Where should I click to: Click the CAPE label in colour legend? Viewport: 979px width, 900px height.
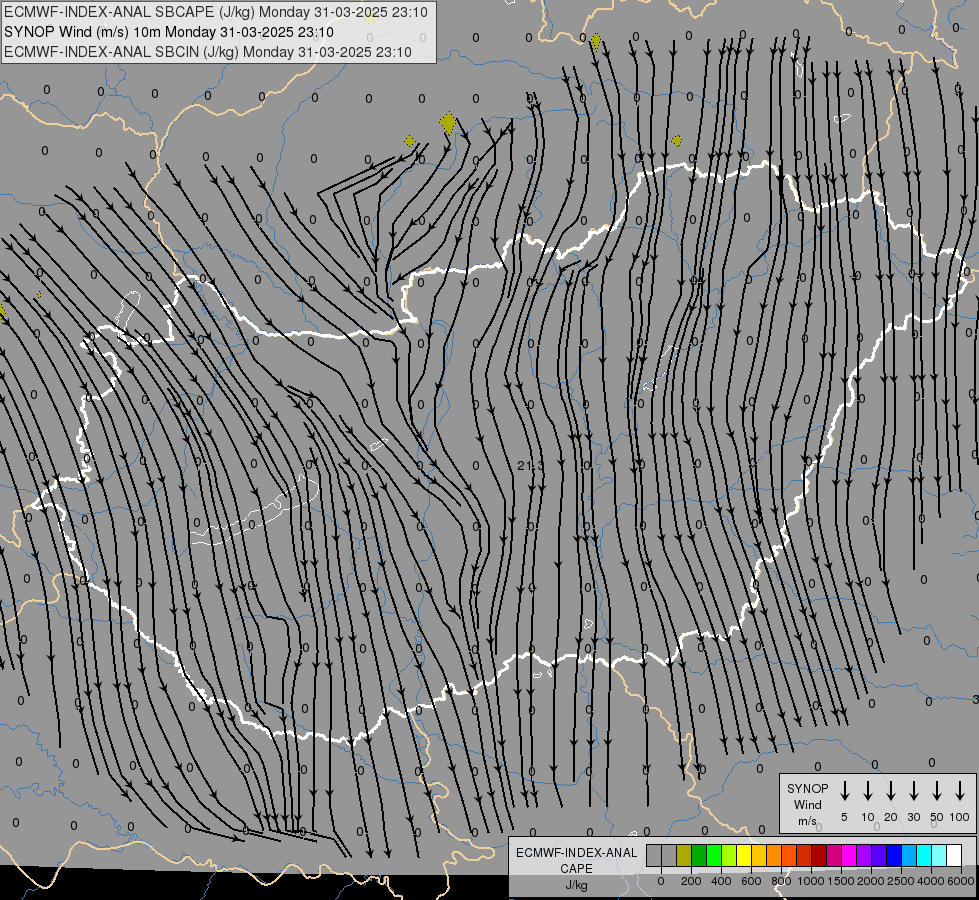tap(576, 869)
